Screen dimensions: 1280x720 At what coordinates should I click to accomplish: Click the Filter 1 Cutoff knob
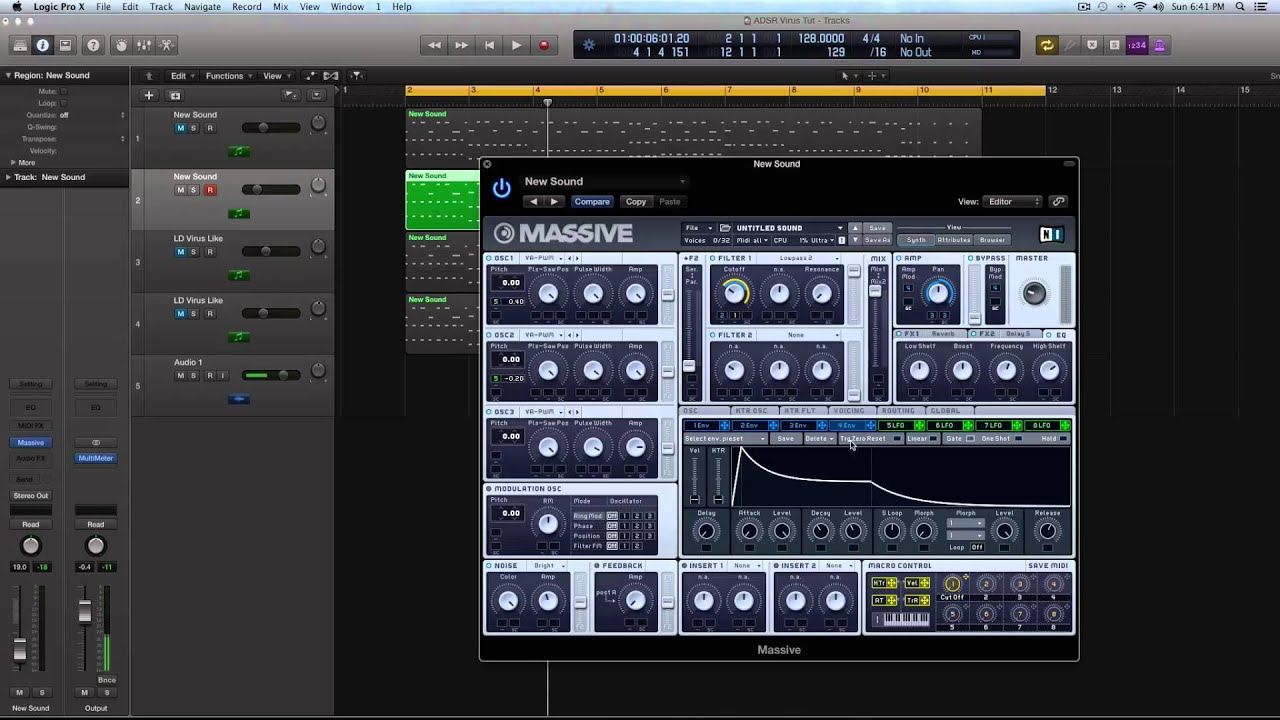tap(734, 292)
